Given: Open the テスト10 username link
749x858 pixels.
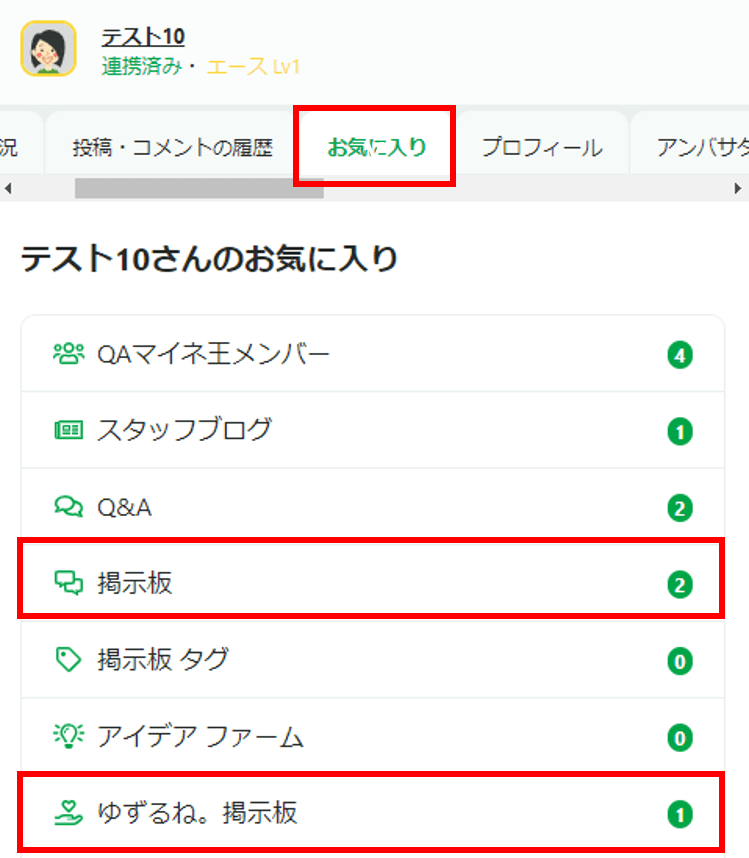Looking at the screenshot, I should pos(142,37).
